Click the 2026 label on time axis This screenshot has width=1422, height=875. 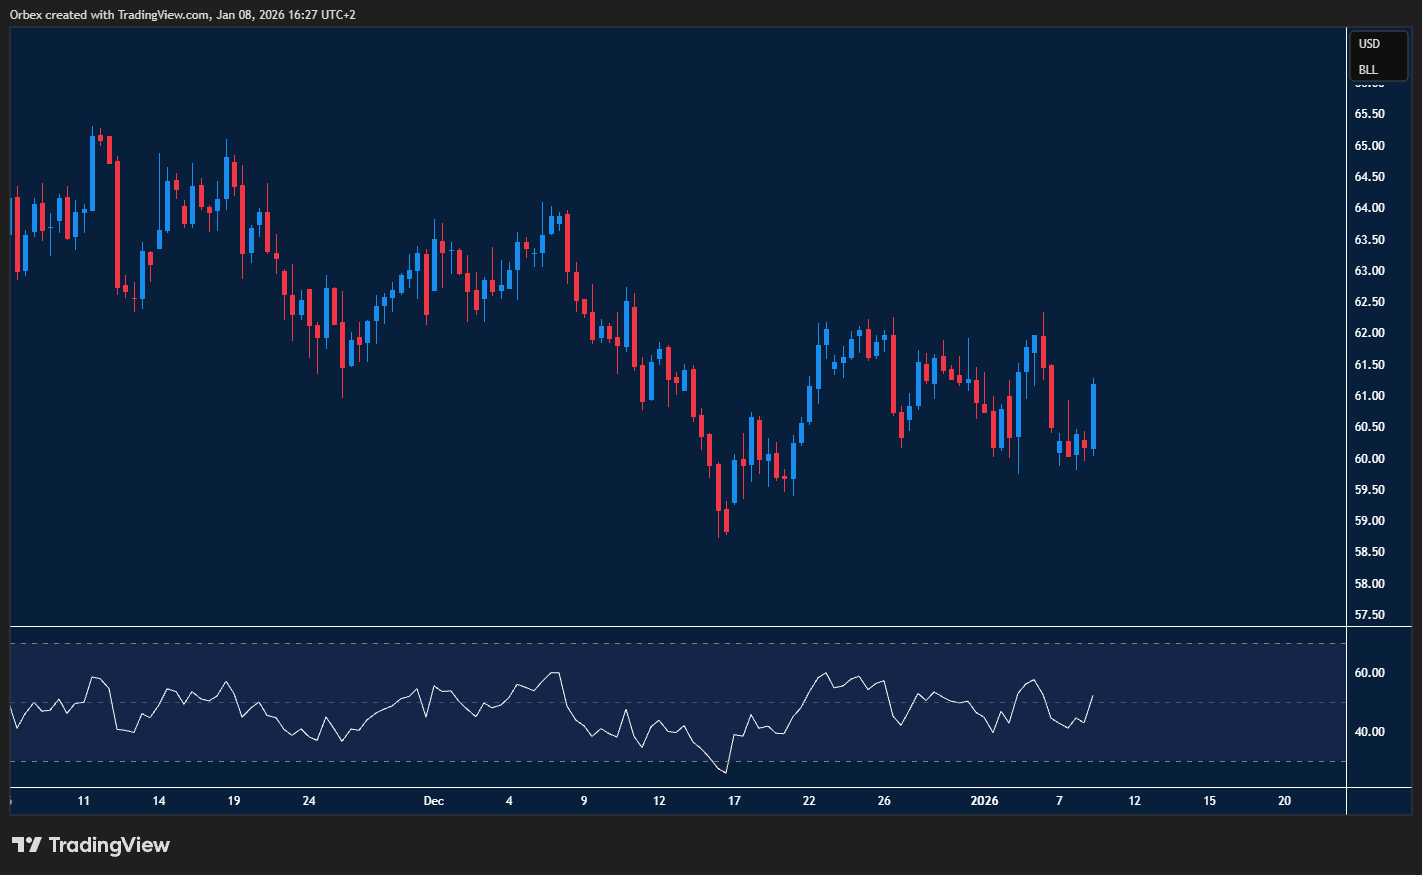[x=984, y=801]
